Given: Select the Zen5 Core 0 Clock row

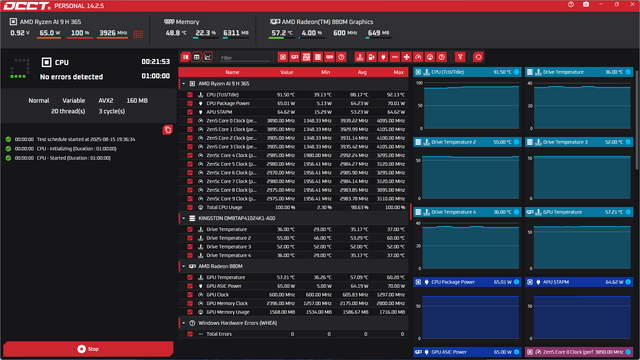Looking at the screenshot, I should (x=293, y=121).
